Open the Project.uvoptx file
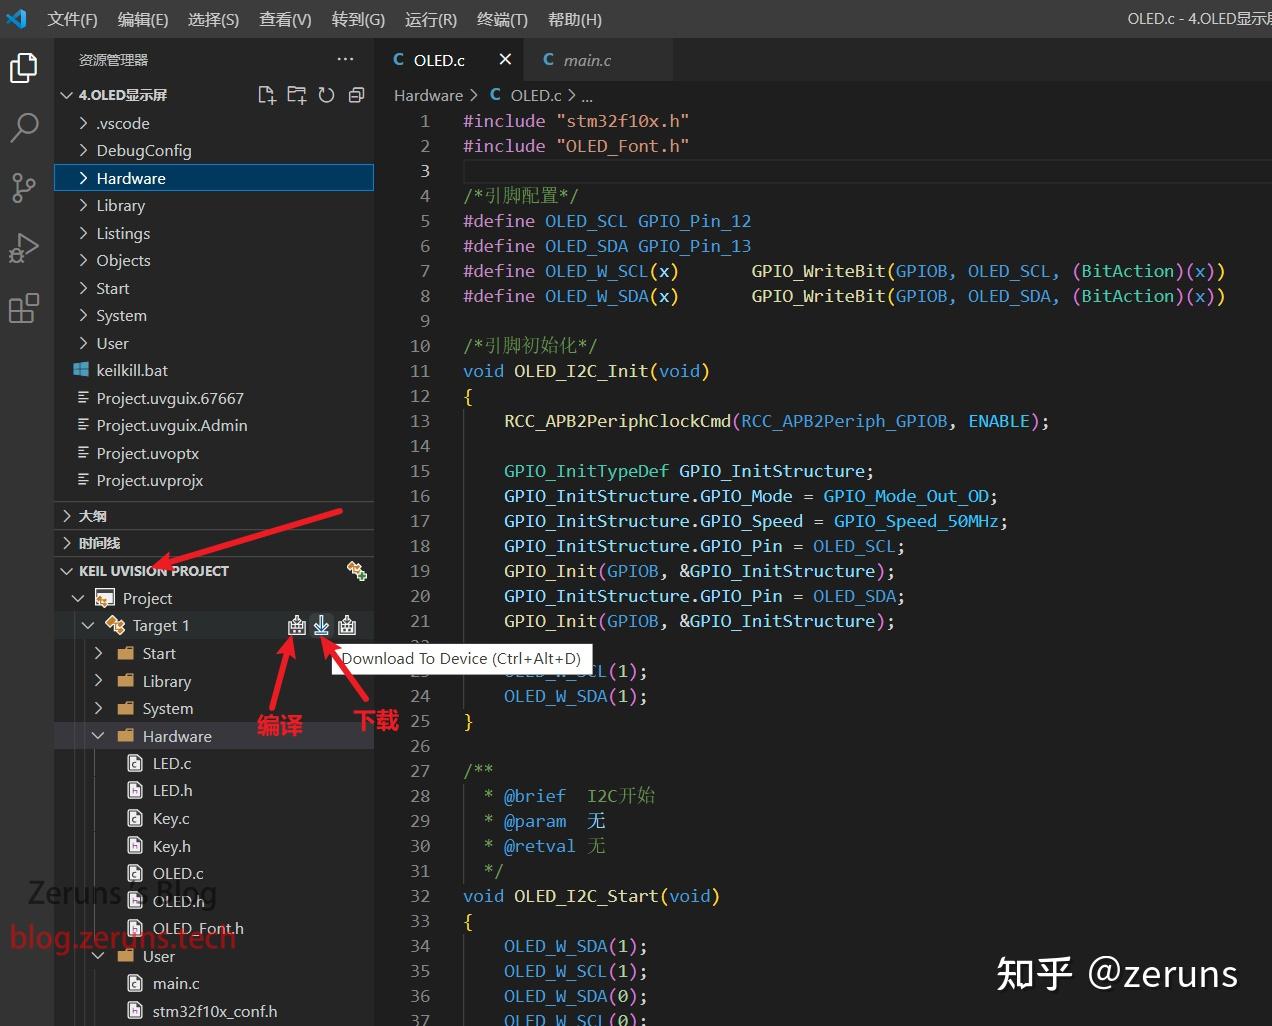This screenshot has height=1026, width=1272. point(214,453)
